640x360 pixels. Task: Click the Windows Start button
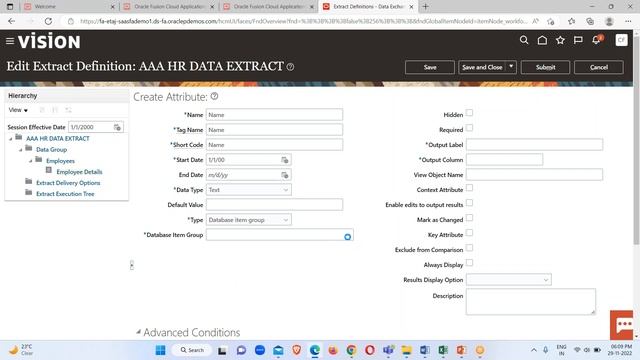[160, 350]
